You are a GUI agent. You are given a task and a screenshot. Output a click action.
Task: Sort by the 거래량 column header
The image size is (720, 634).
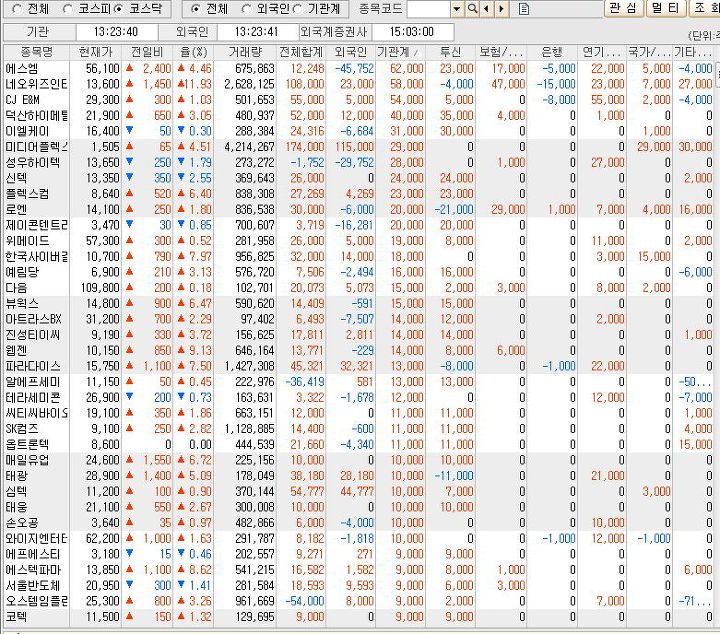pos(245,52)
